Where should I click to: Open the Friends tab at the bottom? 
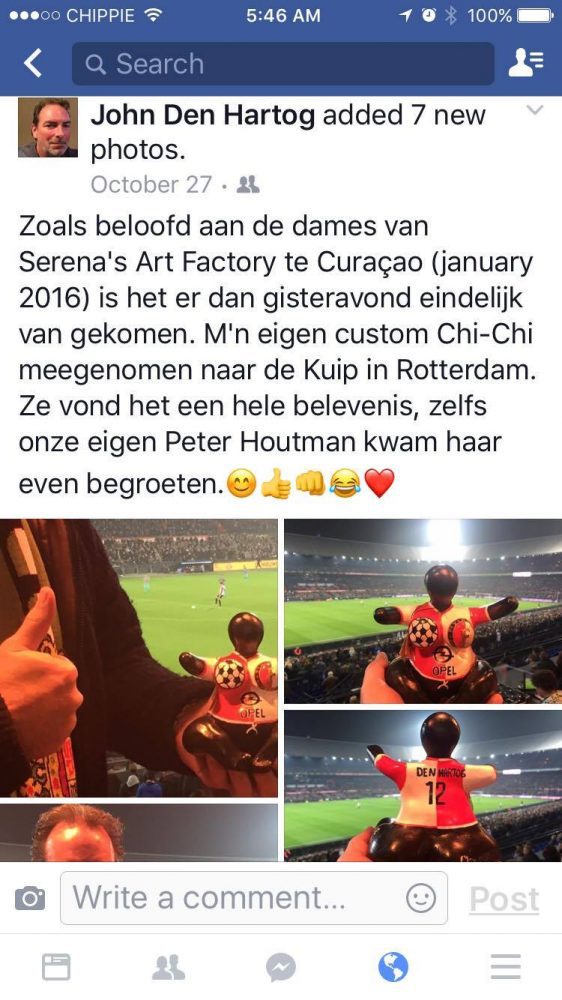click(168, 967)
